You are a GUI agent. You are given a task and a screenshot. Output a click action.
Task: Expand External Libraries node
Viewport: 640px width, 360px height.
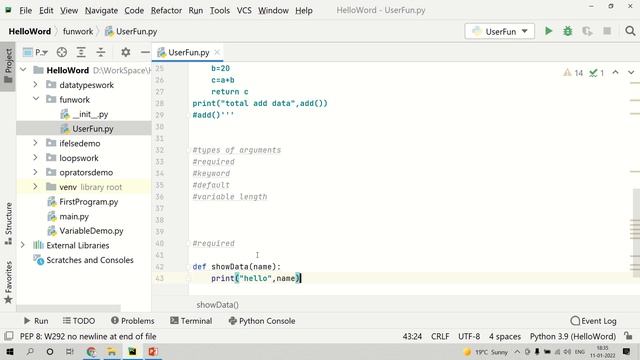point(23,245)
